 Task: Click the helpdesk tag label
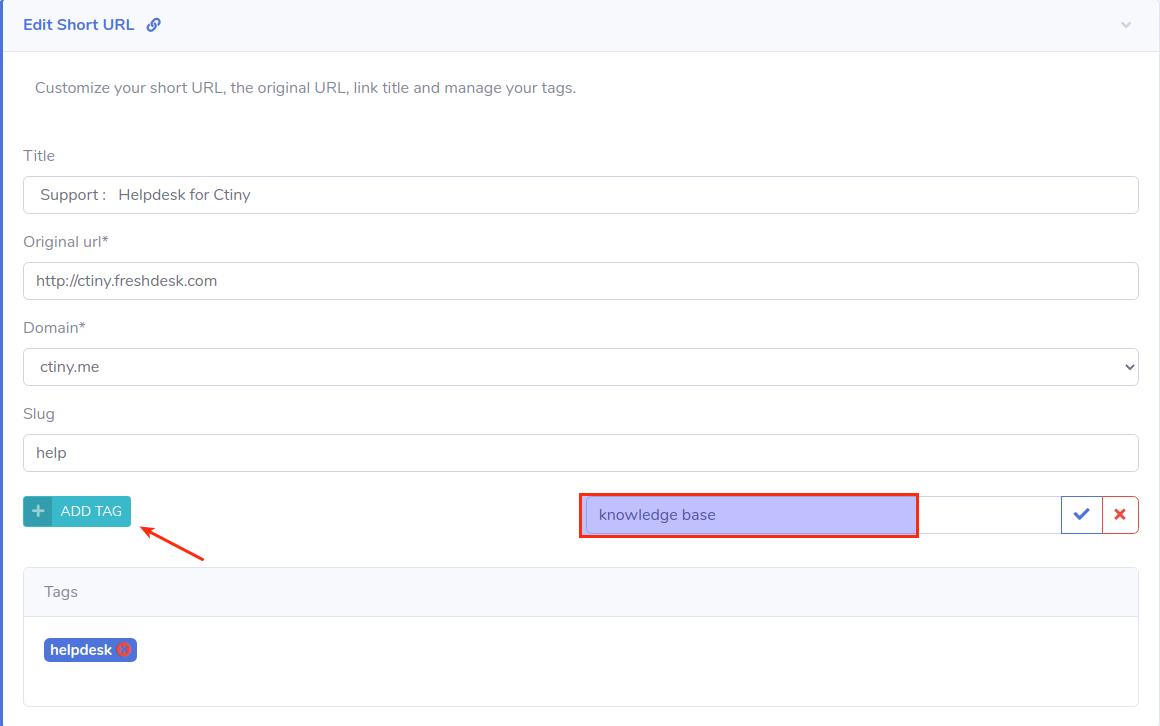[81, 650]
